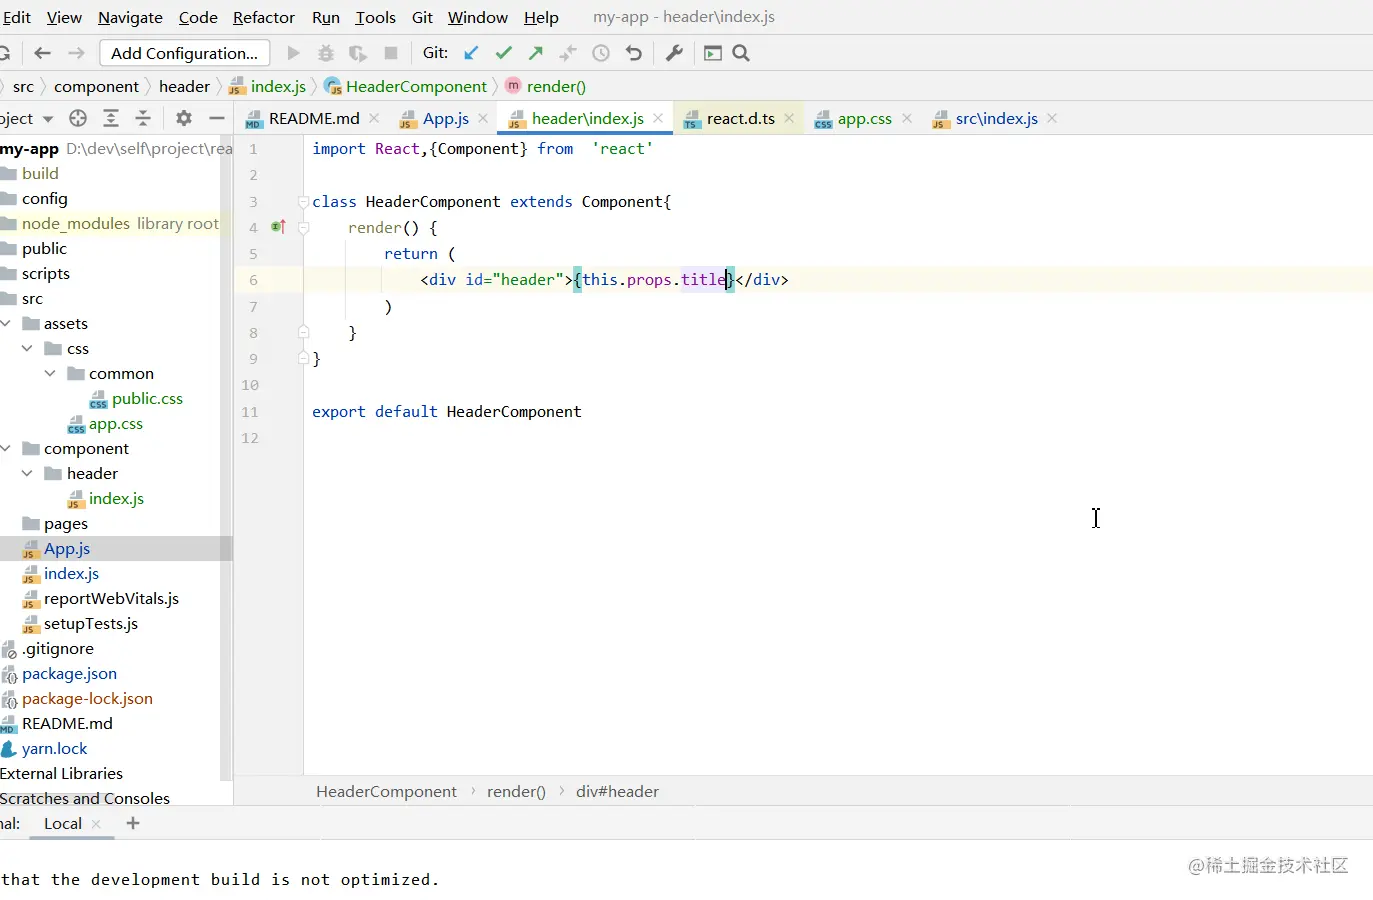The image size is (1373, 900).
Task: Select the public.css file in tree
Action: [x=147, y=398]
